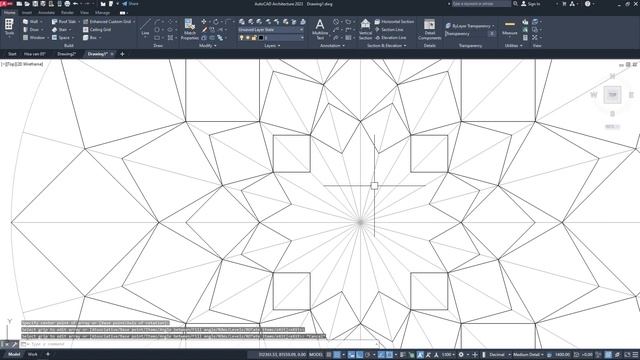
Task: Open the Medium Detail dropdown in status bar
Action: coord(528,355)
